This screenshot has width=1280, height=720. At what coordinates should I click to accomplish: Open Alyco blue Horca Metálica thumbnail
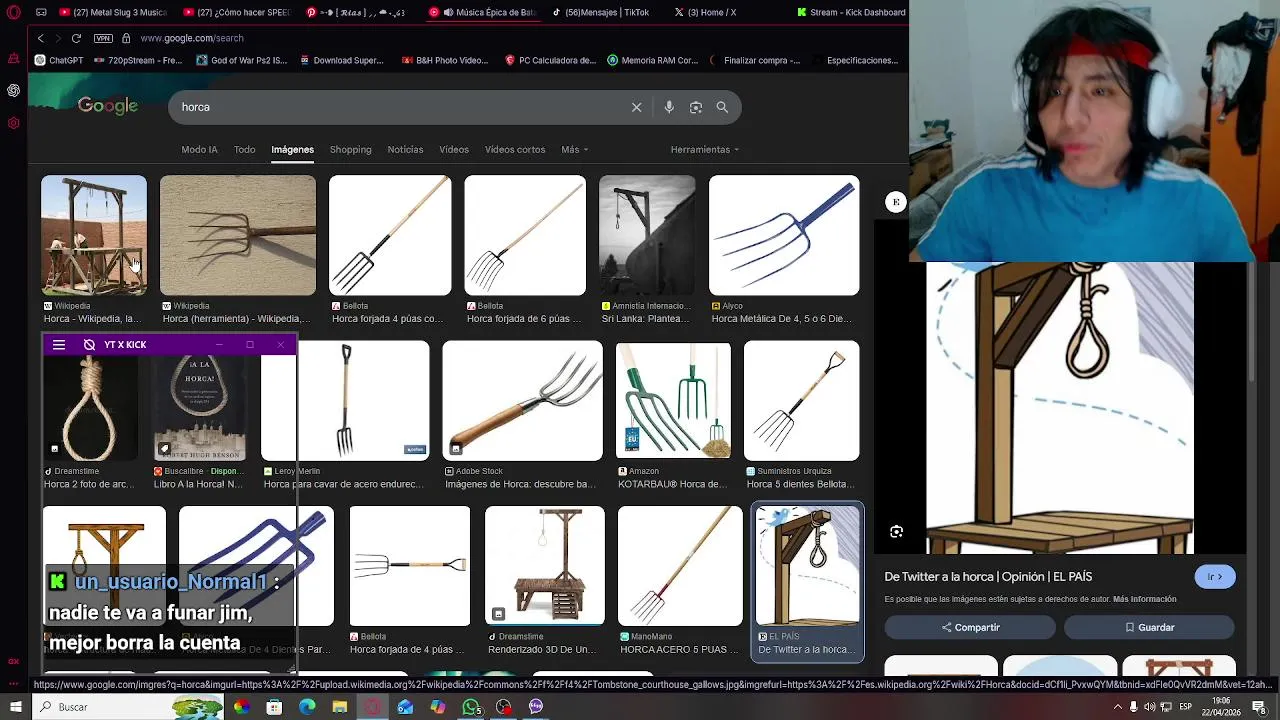click(784, 236)
